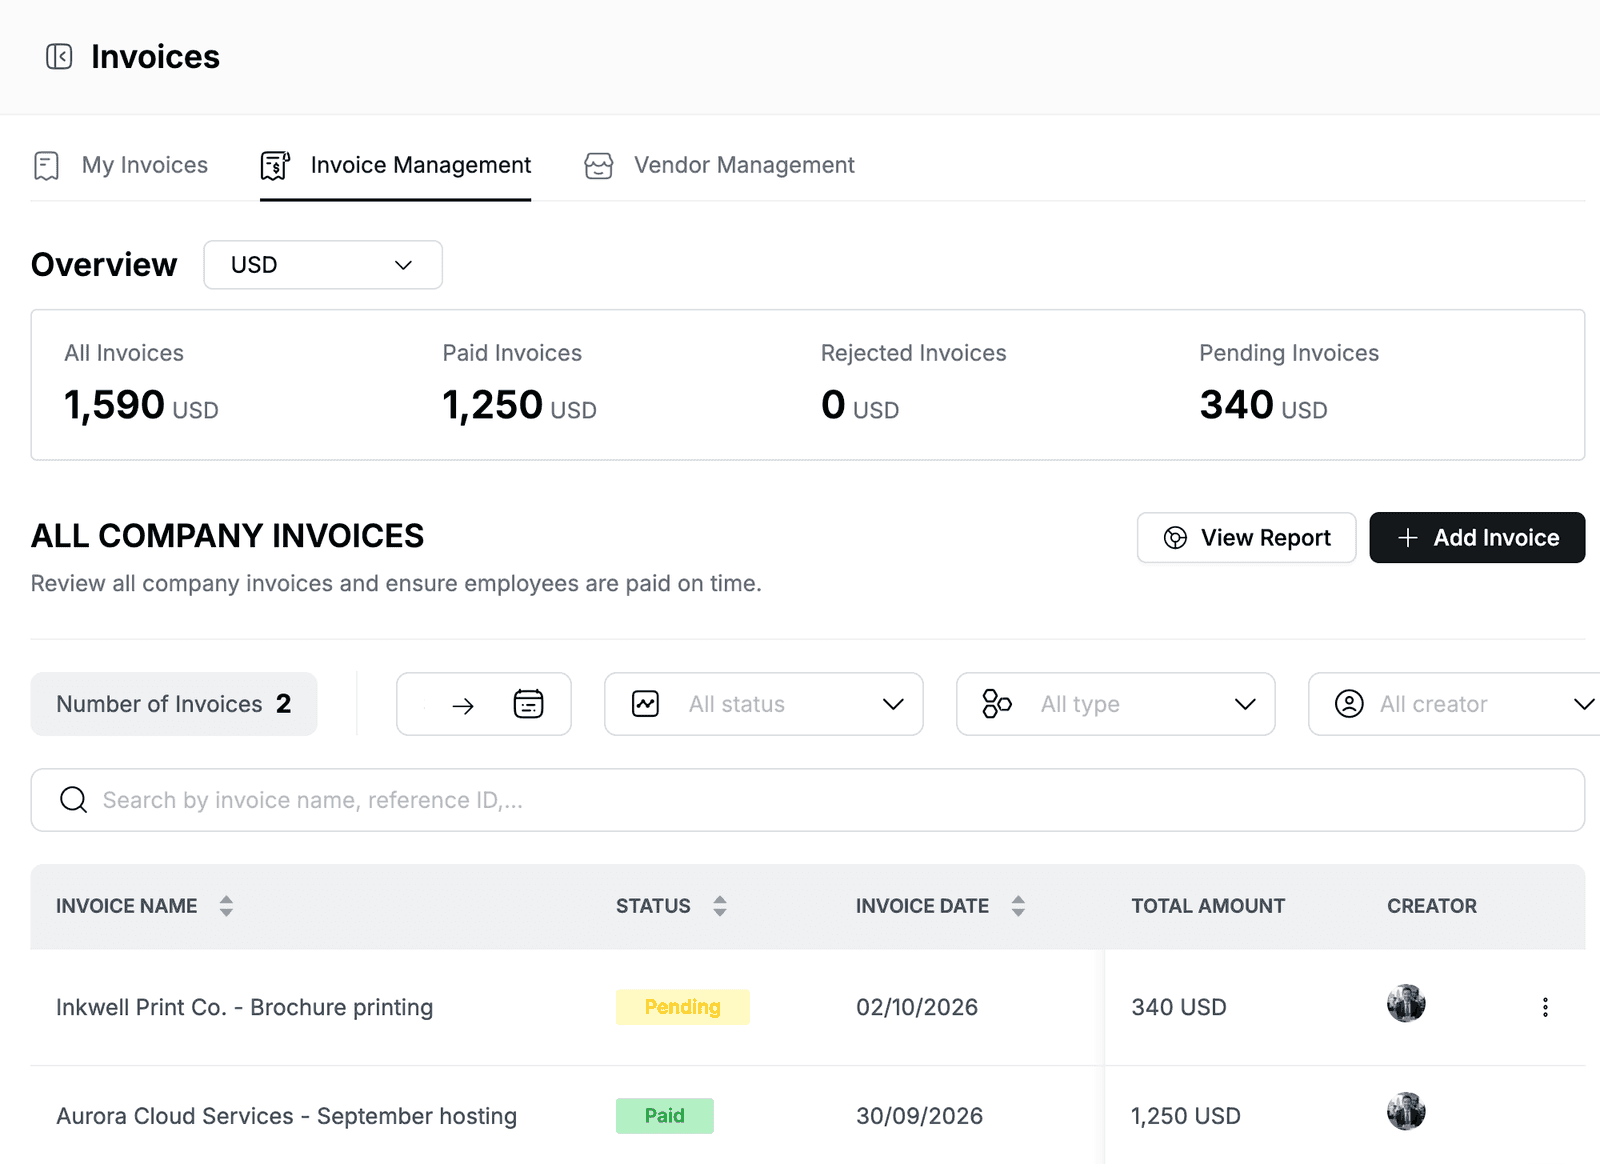
Task: Focus the invoice search field
Action: pos(808,800)
